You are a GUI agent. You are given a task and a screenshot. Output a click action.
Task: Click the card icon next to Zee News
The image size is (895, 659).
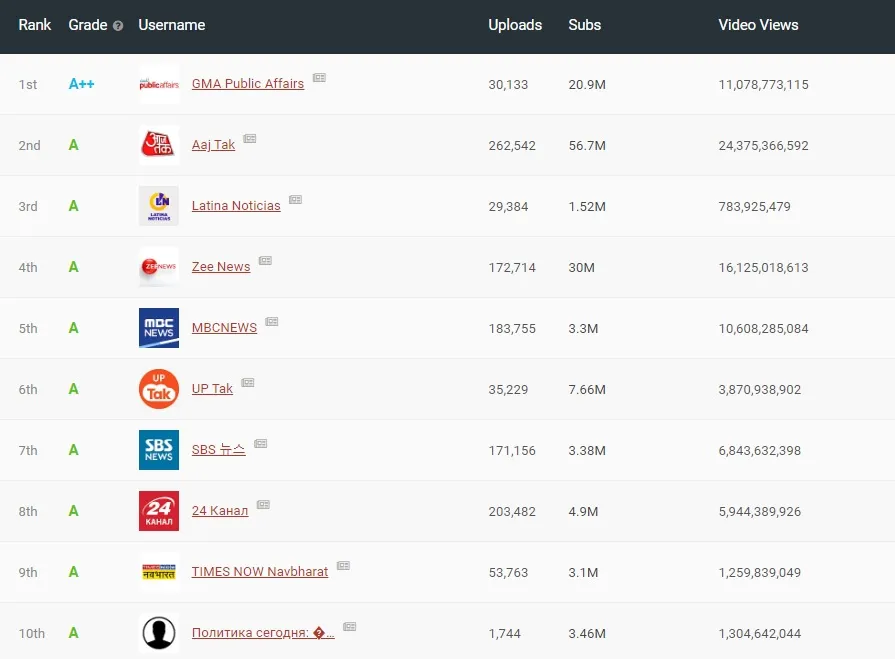point(265,261)
